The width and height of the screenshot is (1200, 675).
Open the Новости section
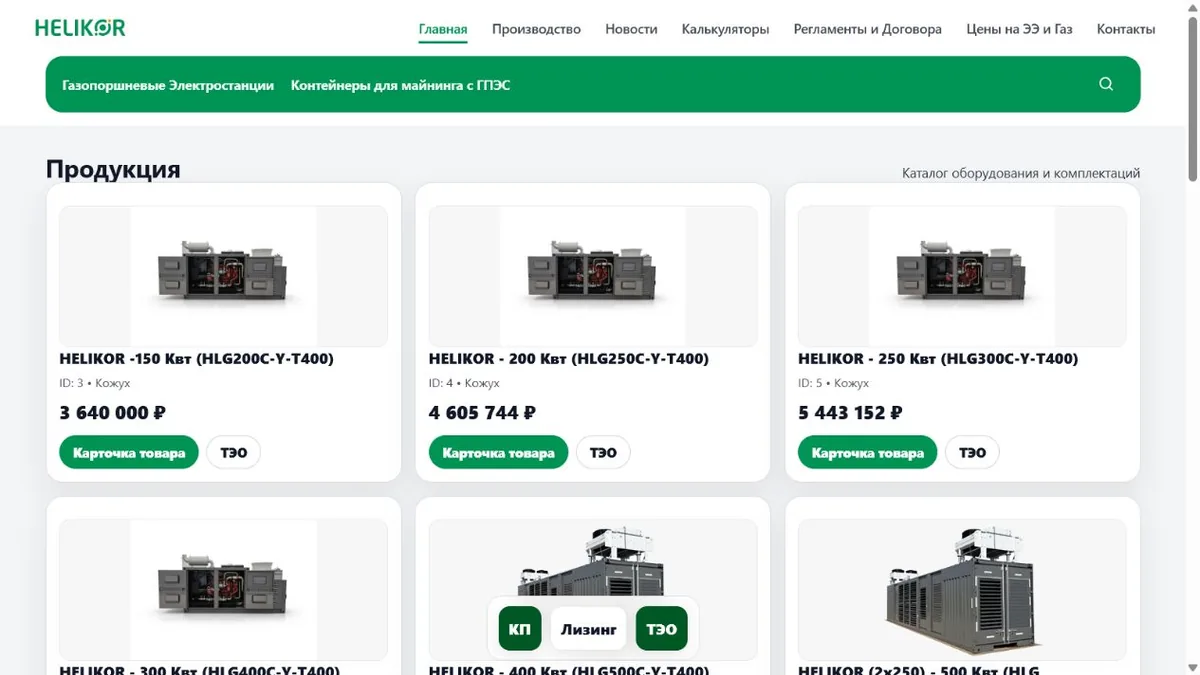(x=631, y=29)
